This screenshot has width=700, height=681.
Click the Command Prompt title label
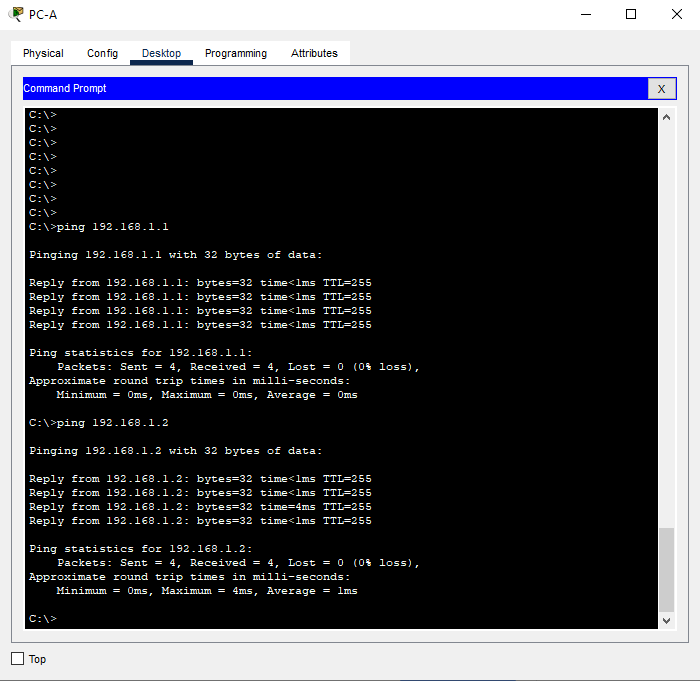65,88
